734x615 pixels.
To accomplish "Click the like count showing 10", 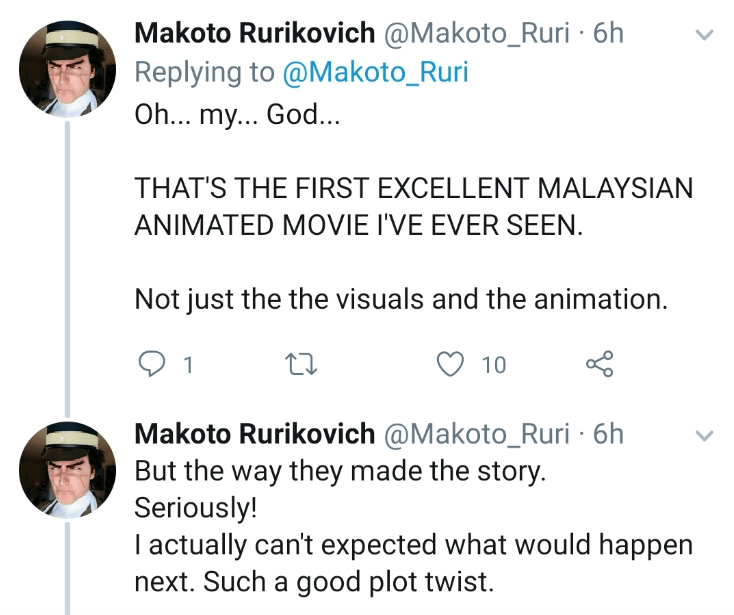I will point(494,366).
